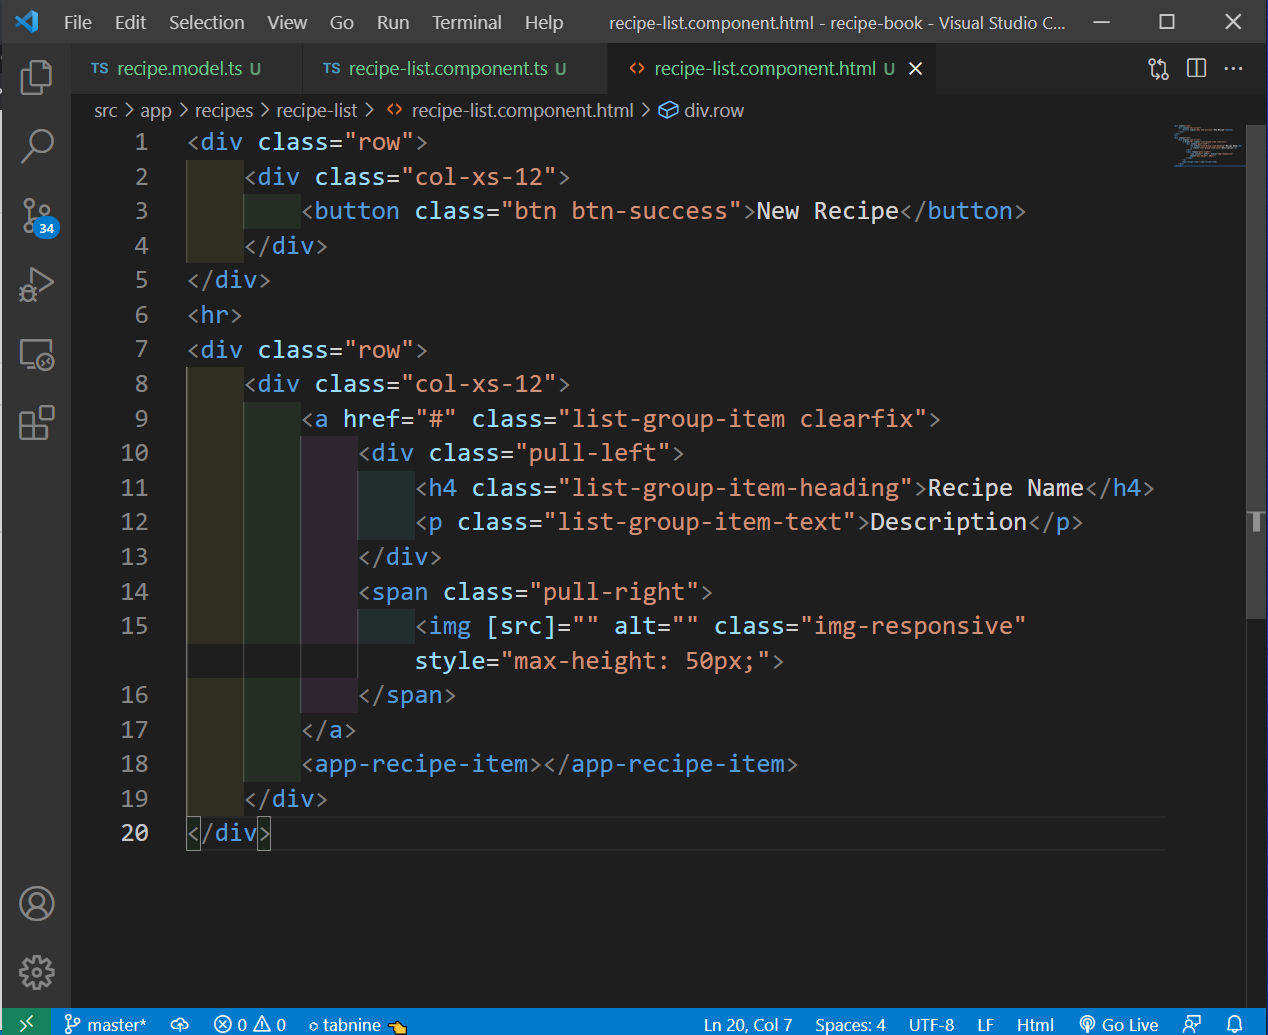1268x1035 pixels.
Task: Click 'Recipe Name' text on line 11
Action: pos(1006,488)
